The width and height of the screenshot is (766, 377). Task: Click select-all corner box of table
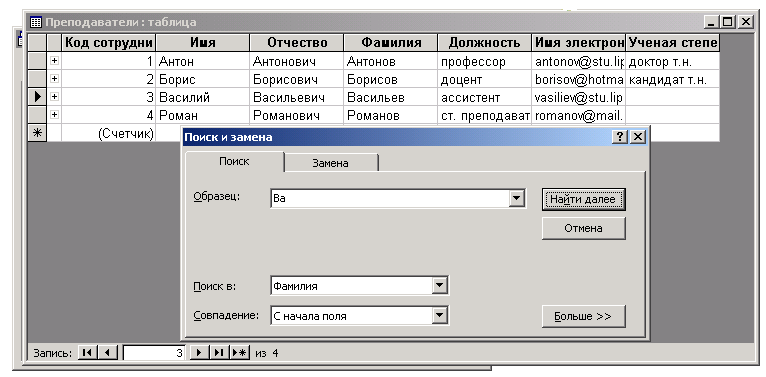37,42
